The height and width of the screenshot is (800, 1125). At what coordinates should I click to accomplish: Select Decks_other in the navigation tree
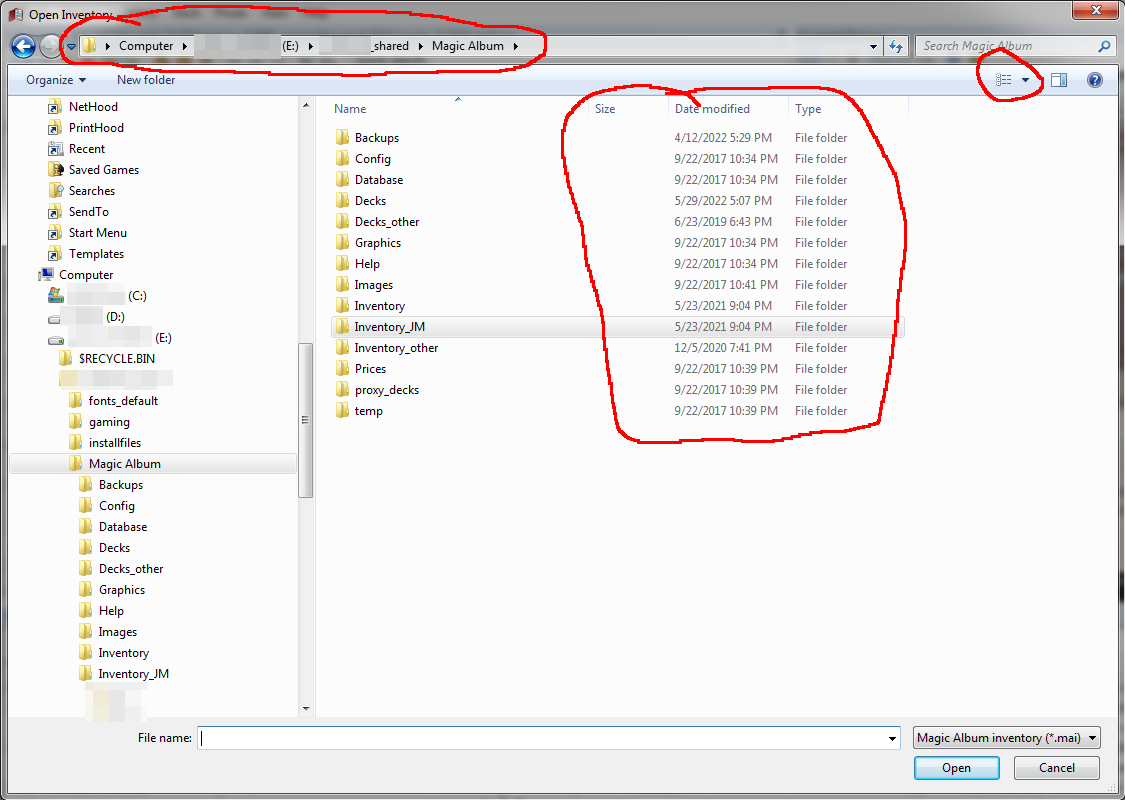[131, 569]
